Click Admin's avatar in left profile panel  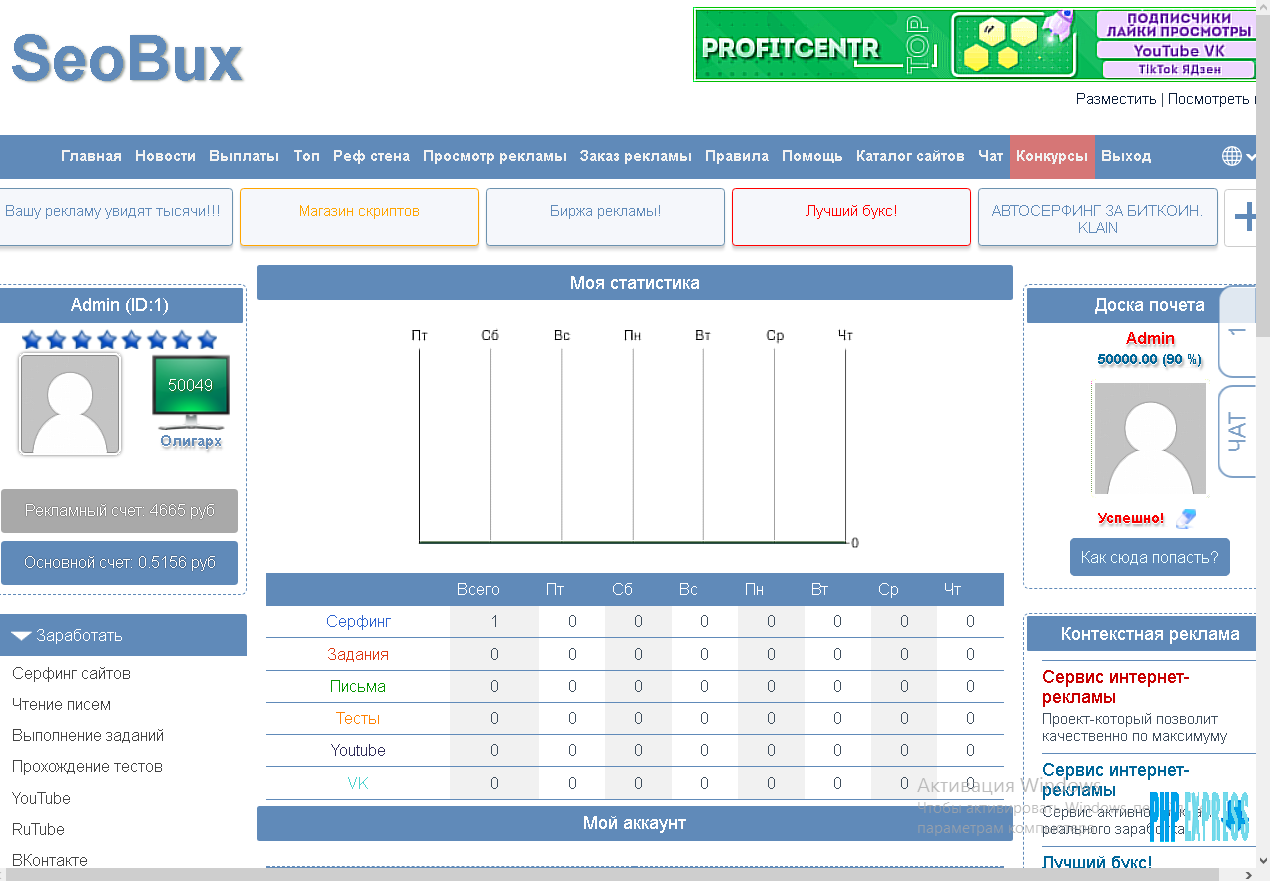tap(70, 404)
